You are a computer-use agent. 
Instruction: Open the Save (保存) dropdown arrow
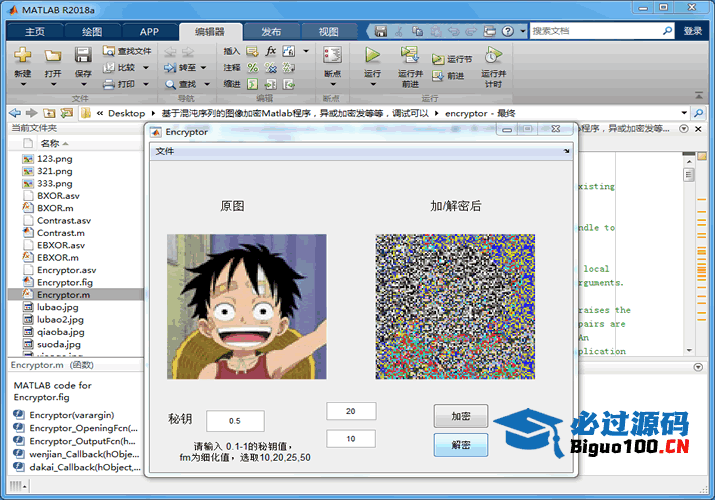(83, 85)
